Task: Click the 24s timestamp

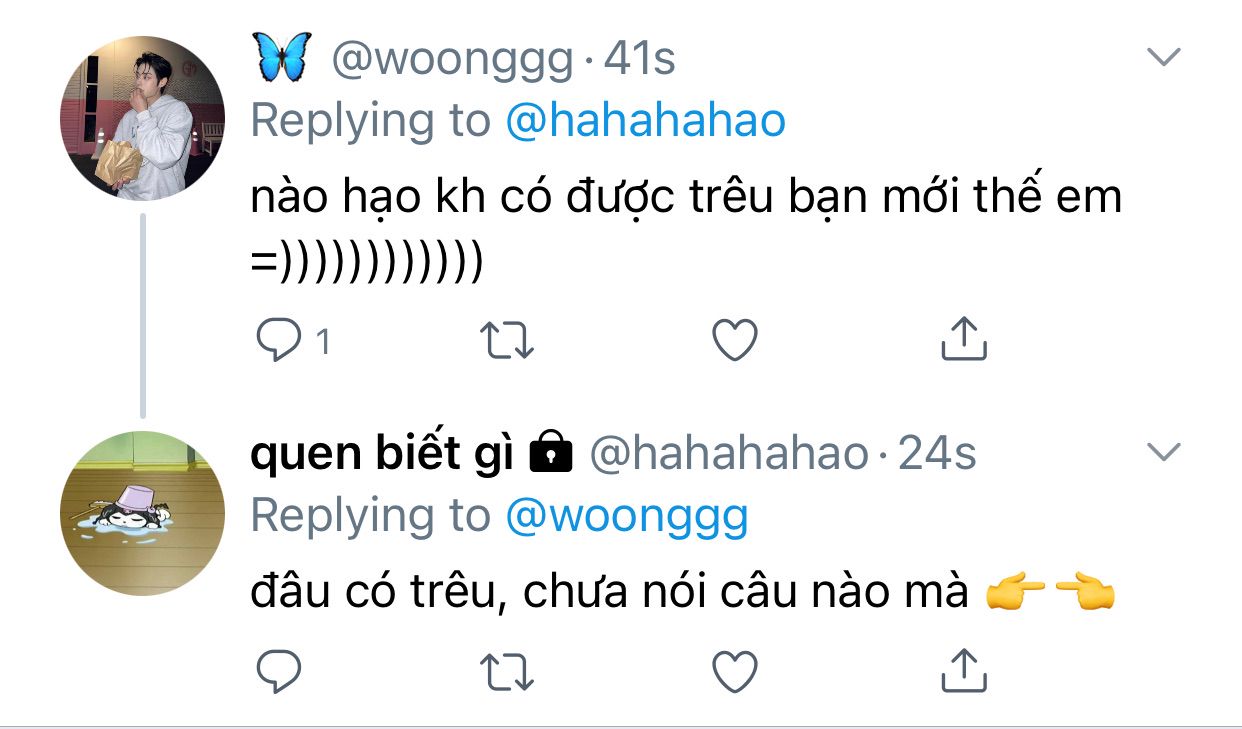Action: pyautogui.click(x=936, y=455)
